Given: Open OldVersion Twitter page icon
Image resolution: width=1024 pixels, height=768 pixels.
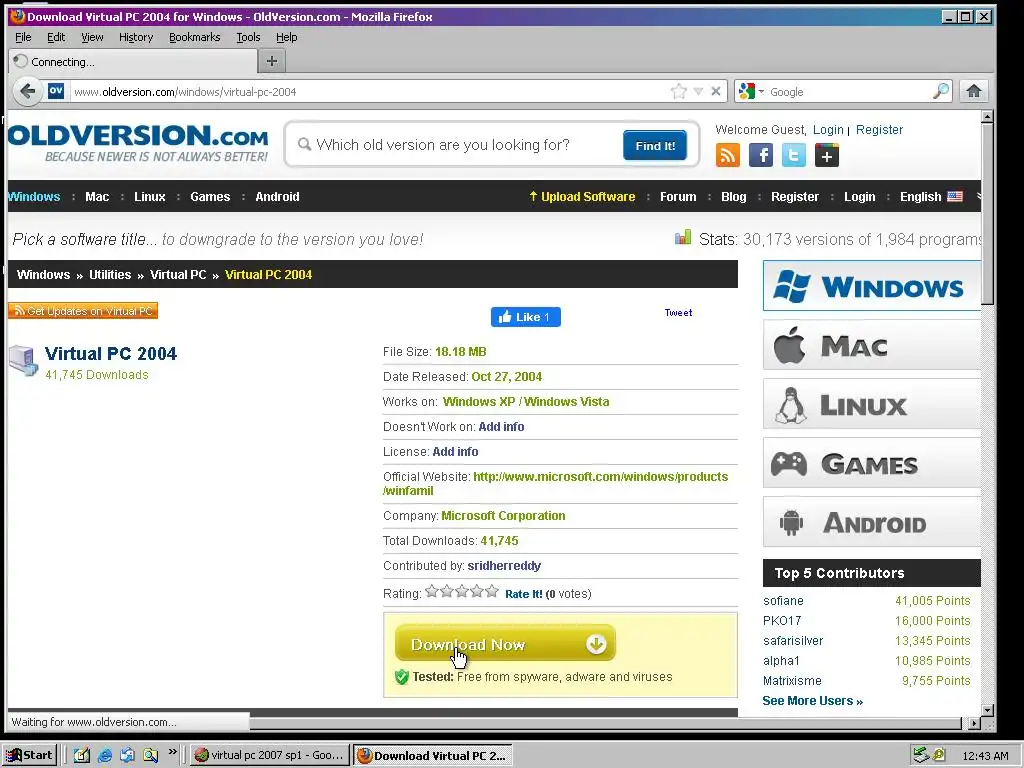Looking at the screenshot, I should click(793, 155).
